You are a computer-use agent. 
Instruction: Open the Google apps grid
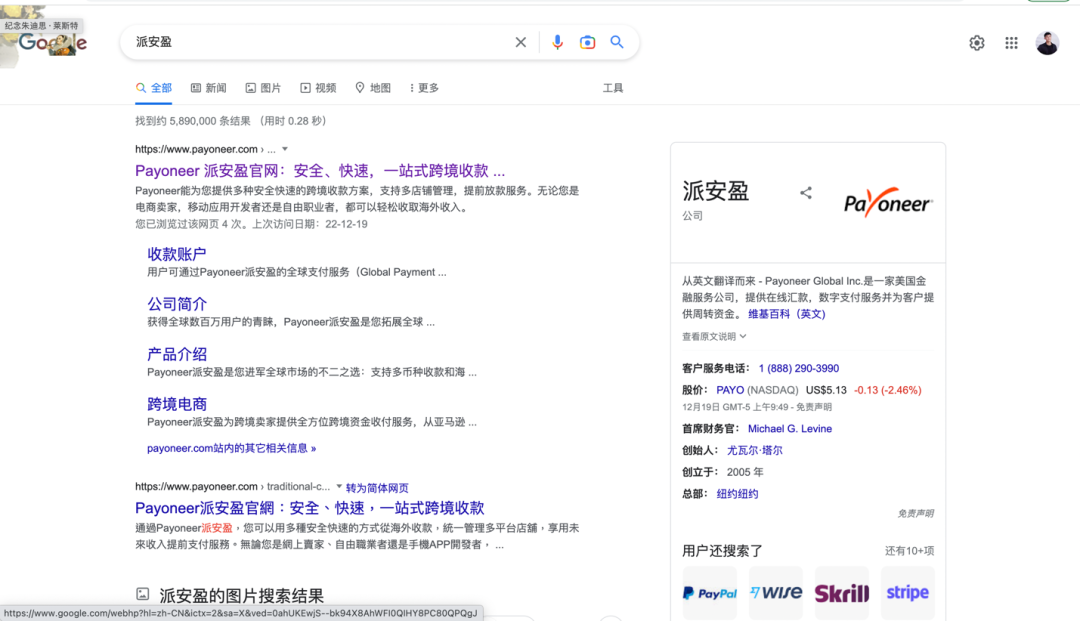click(x=1011, y=42)
